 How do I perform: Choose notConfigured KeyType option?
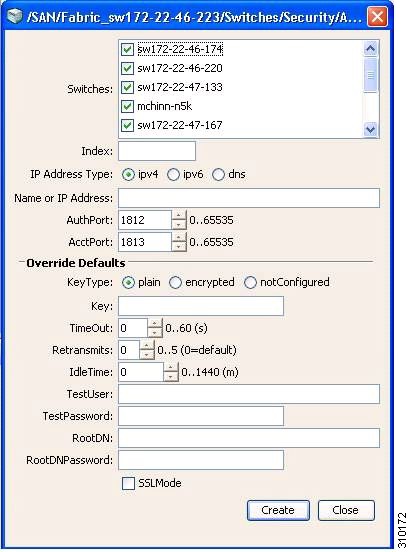[x=250, y=283]
